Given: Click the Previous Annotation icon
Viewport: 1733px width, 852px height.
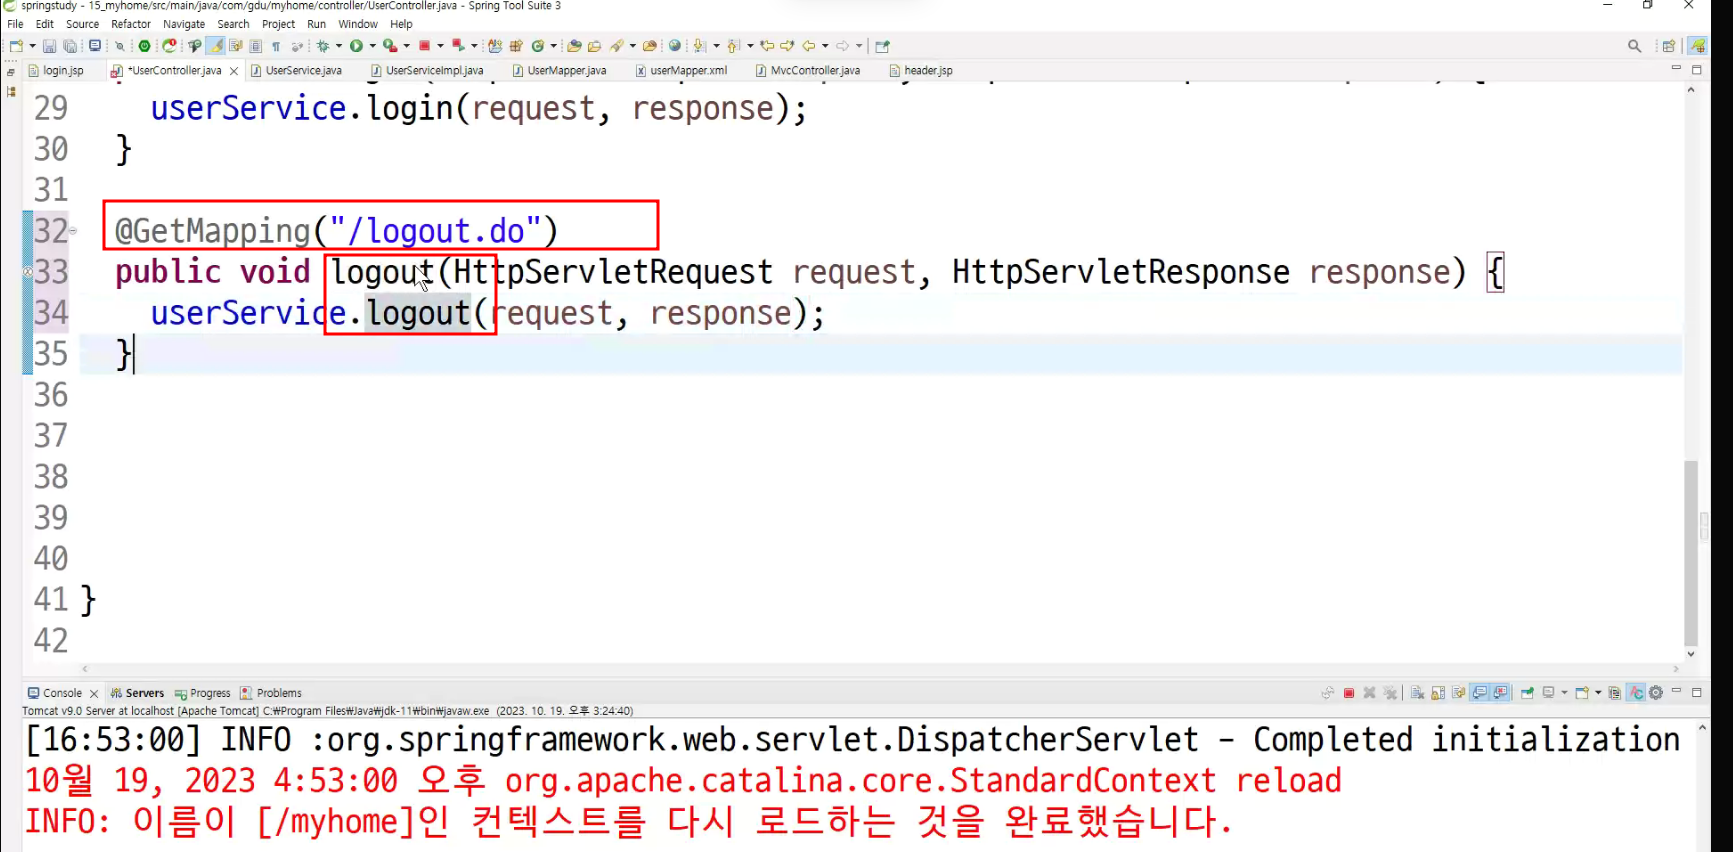Looking at the screenshot, I should 734,46.
